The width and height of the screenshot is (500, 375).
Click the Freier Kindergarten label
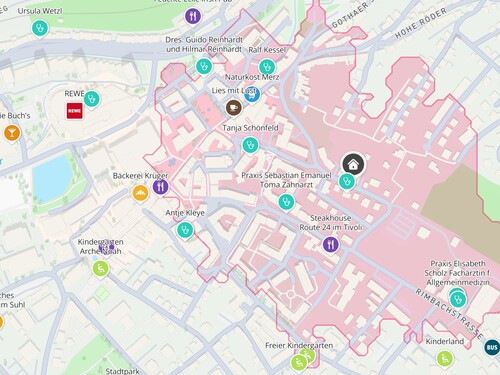[x=299, y=345]
